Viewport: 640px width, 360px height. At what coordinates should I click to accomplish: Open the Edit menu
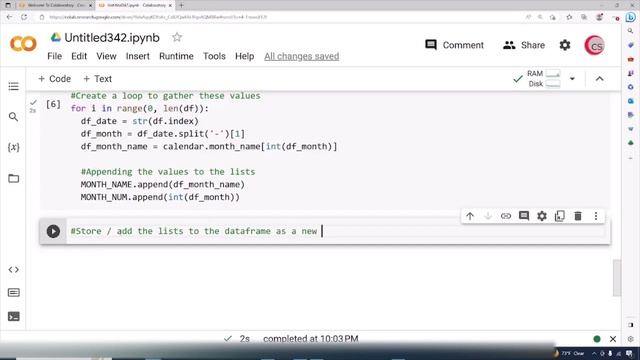coord(79,56)
